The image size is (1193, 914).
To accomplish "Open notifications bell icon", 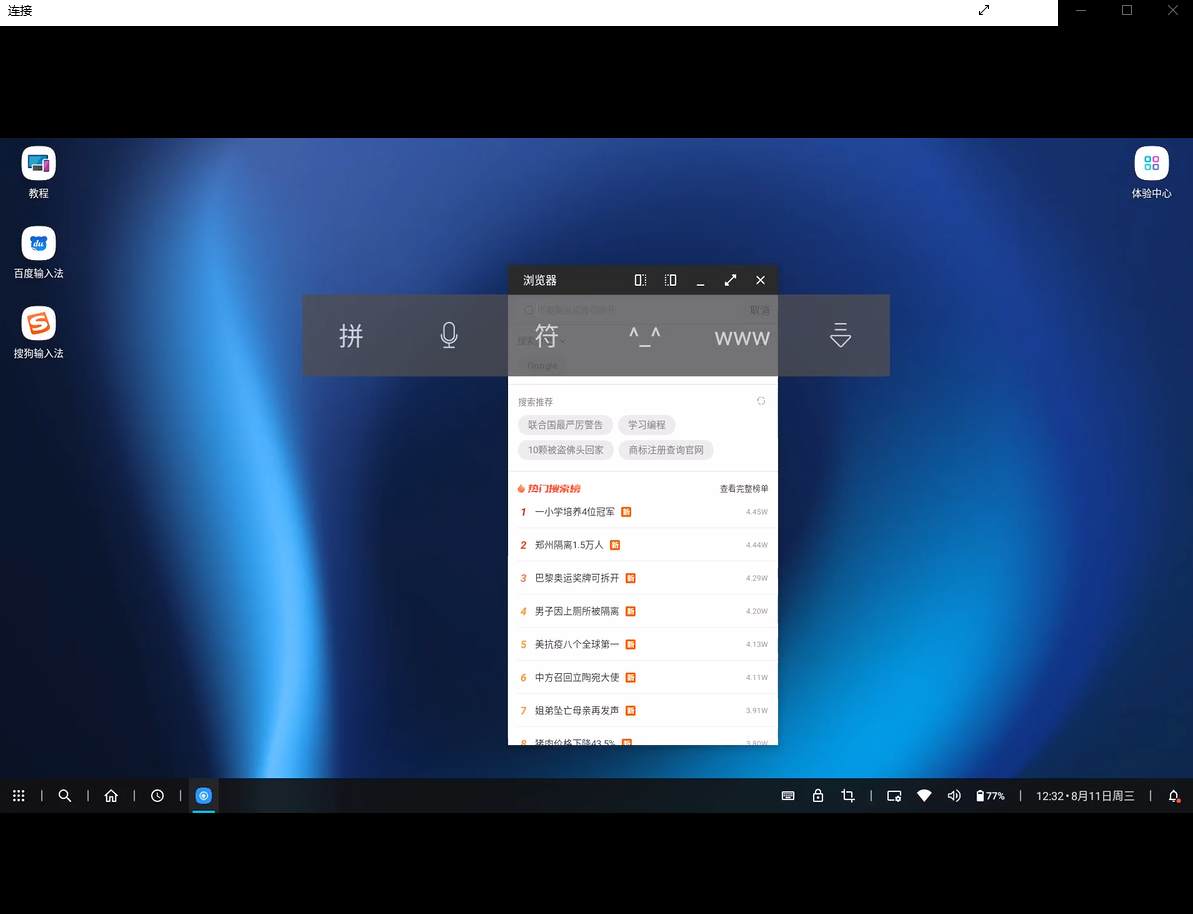I will coord(1173,795).
